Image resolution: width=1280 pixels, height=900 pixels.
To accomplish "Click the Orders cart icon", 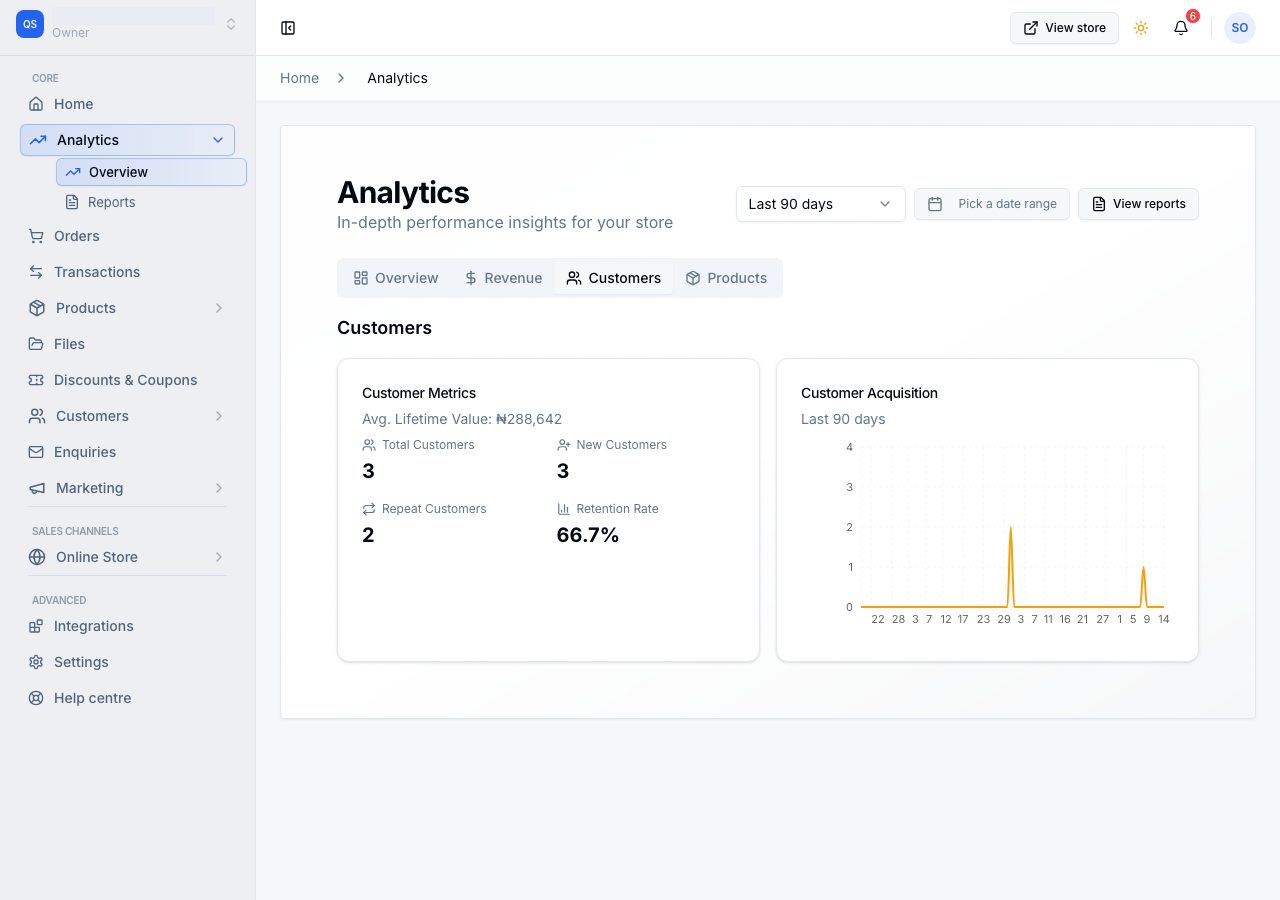I will pyautogui.click(x=36, y=236).
